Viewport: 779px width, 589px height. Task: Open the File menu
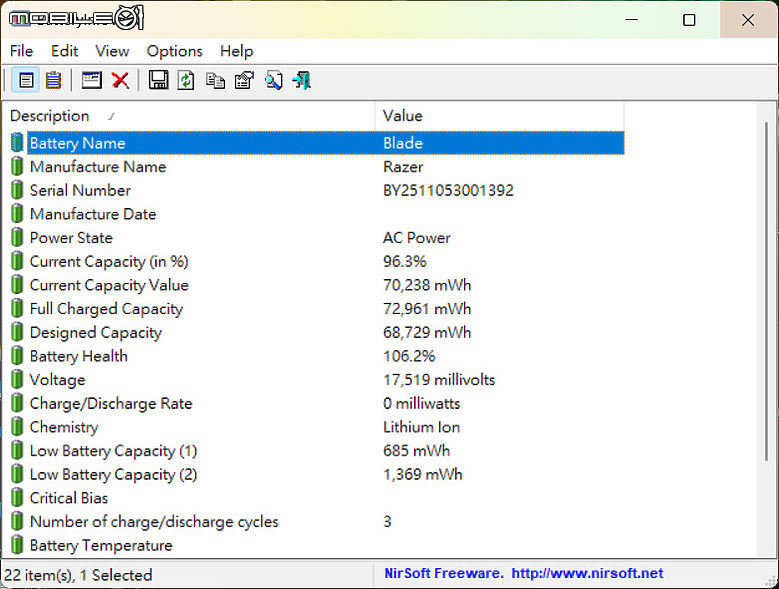(x=21, y=51)
